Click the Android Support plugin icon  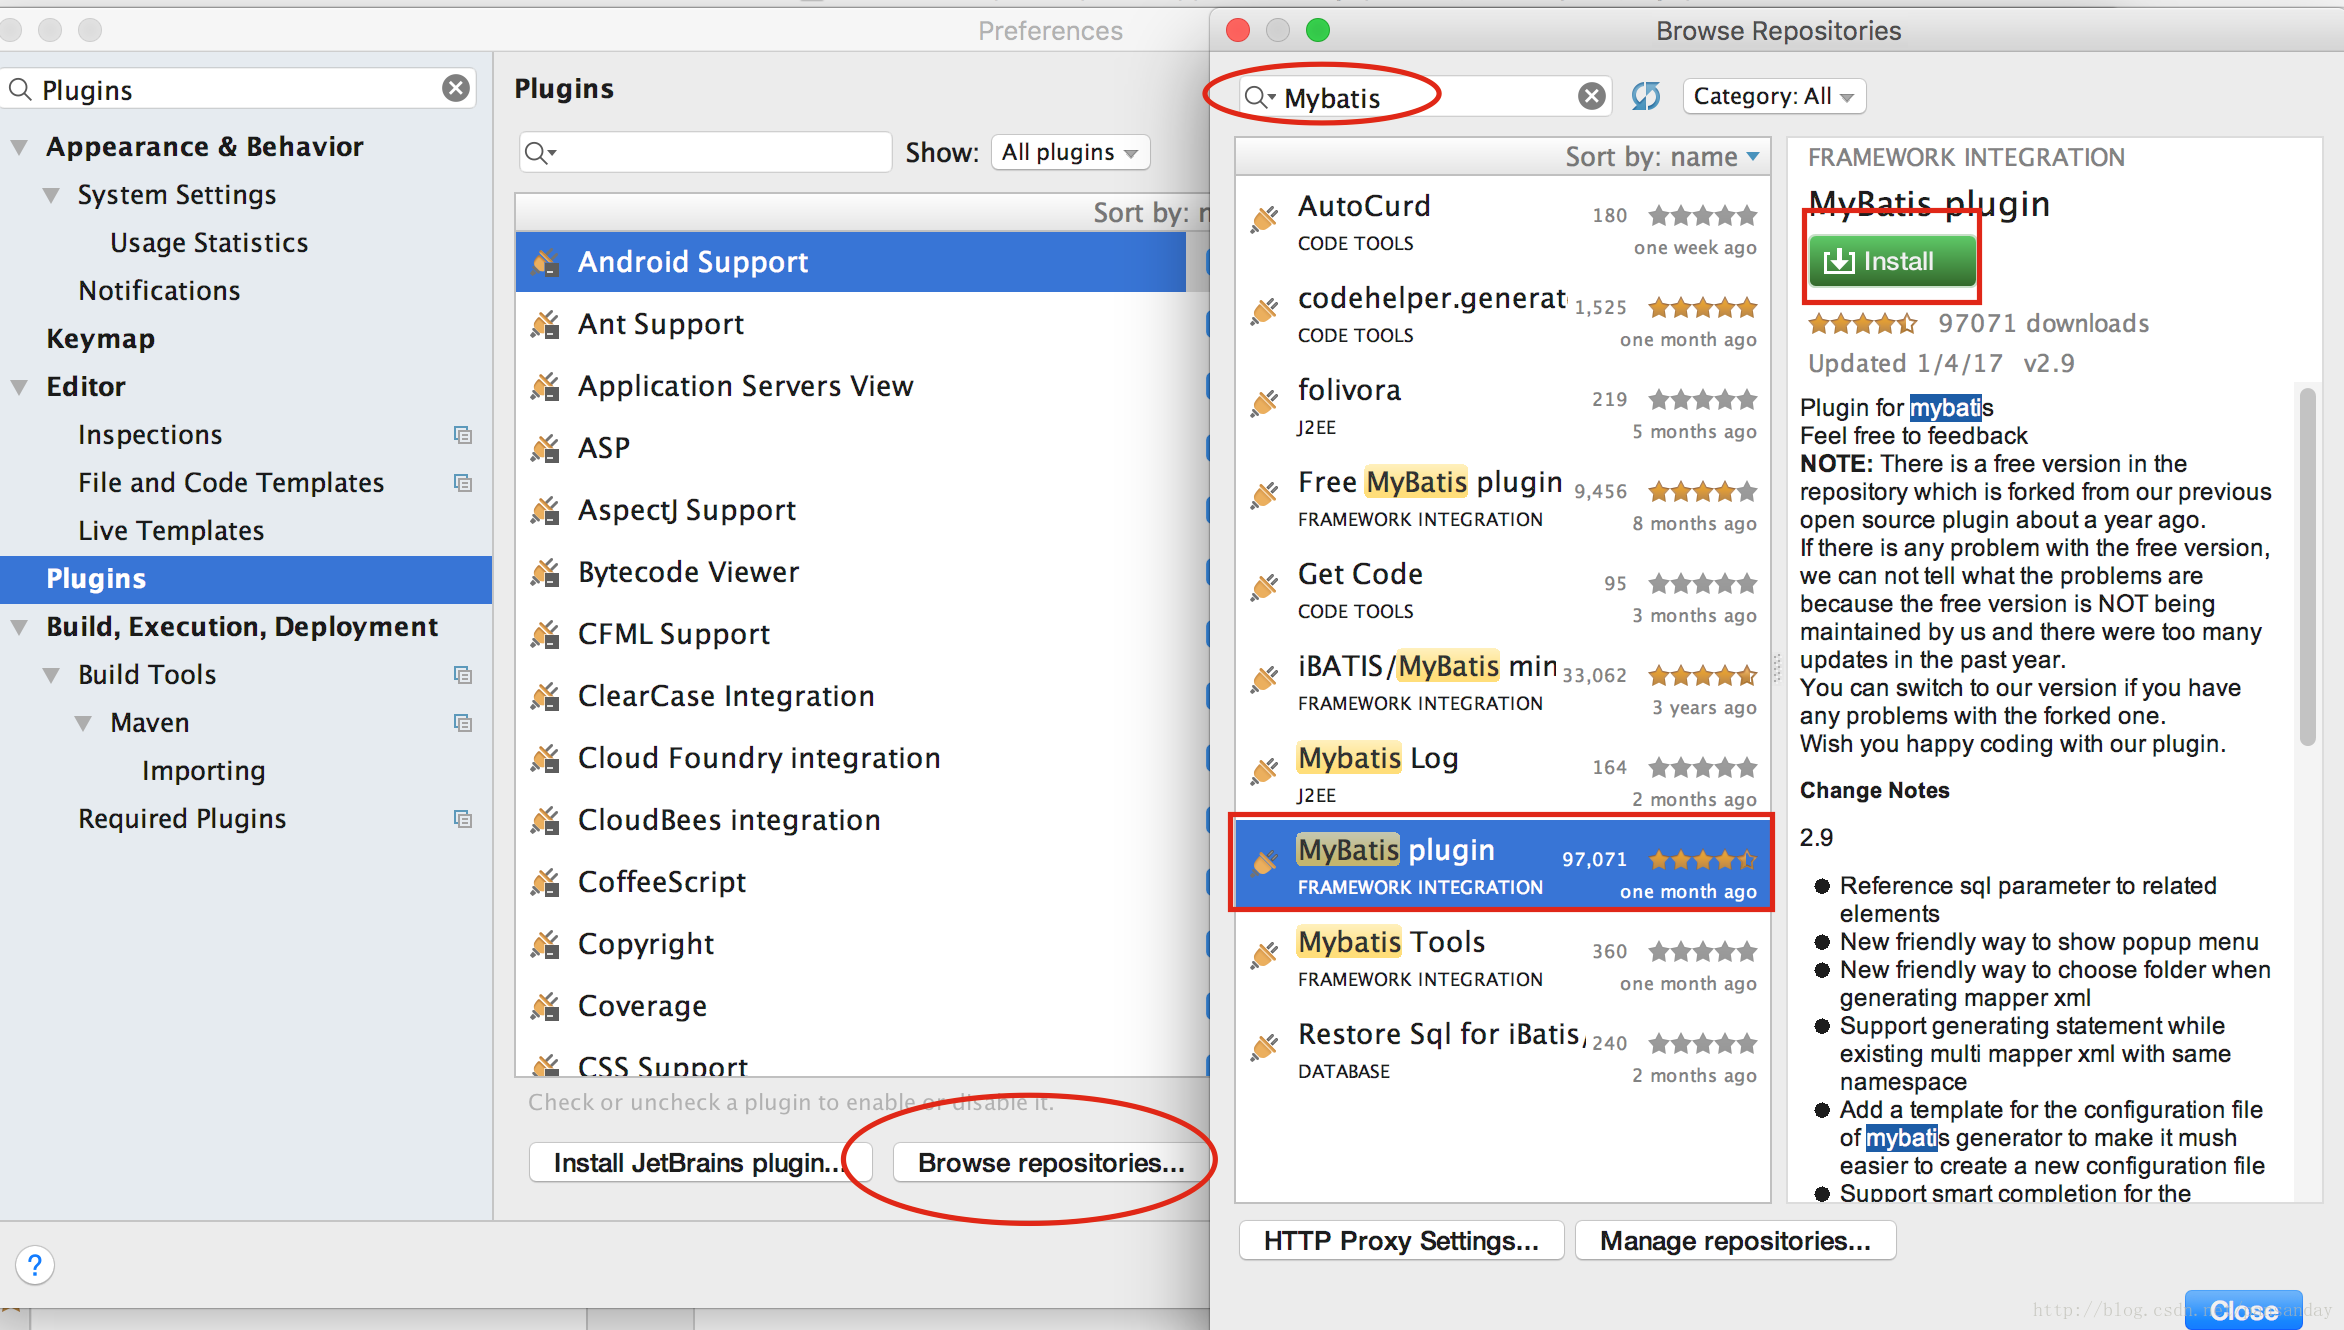[546, 262]
